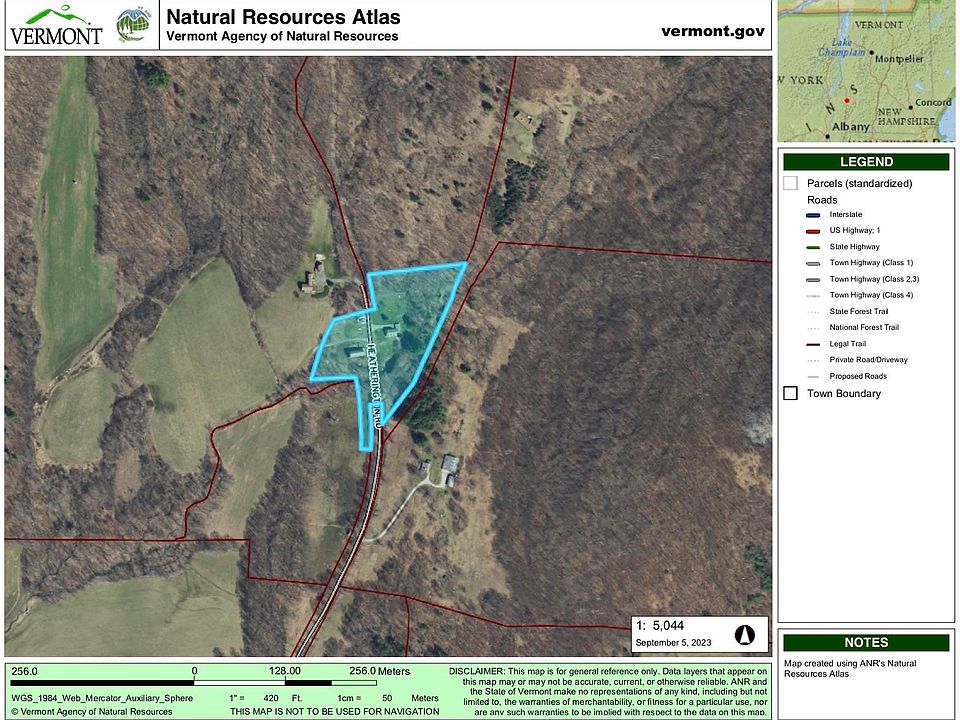This screenshot has height=720, width=960.
Task: Toggle the Town Boundary box
Action: [x=790, y=393]
